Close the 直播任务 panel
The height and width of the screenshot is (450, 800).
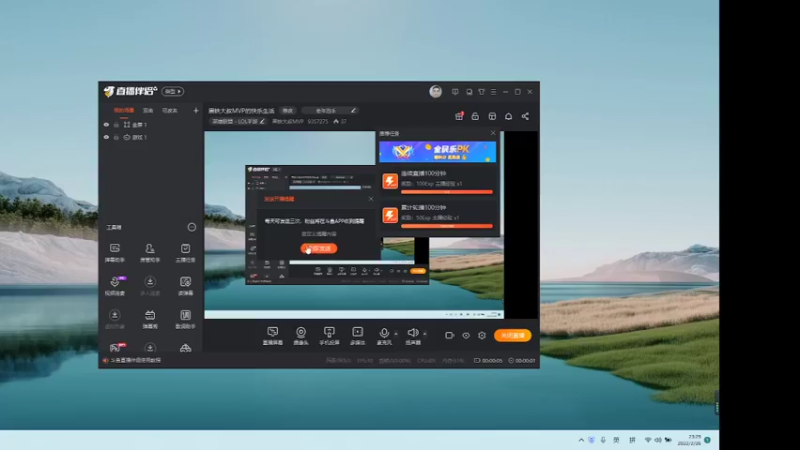pos(493,133)
